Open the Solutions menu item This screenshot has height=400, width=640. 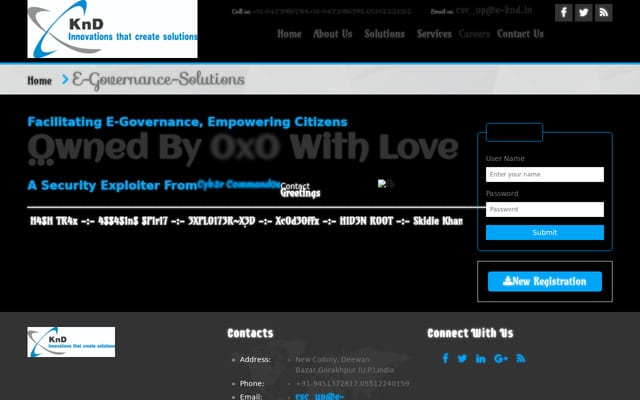[384, 34]
